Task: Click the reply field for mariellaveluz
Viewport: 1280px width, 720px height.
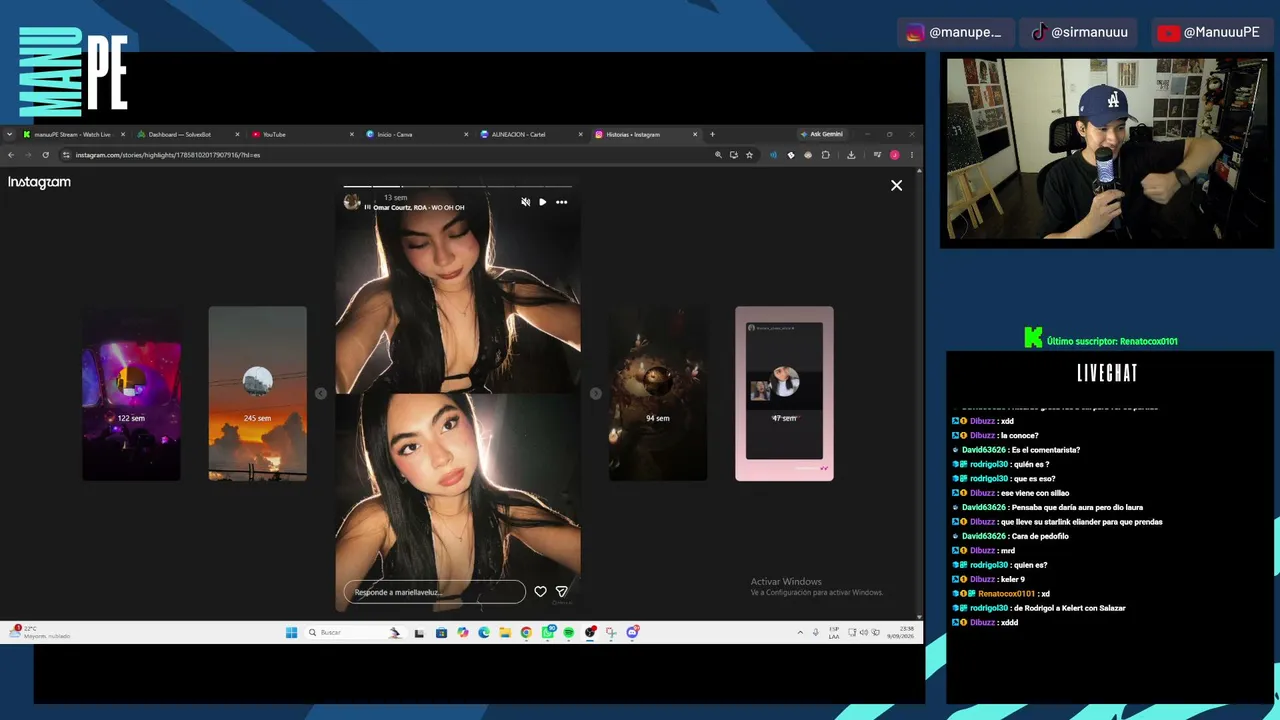Action: [434, 592]
